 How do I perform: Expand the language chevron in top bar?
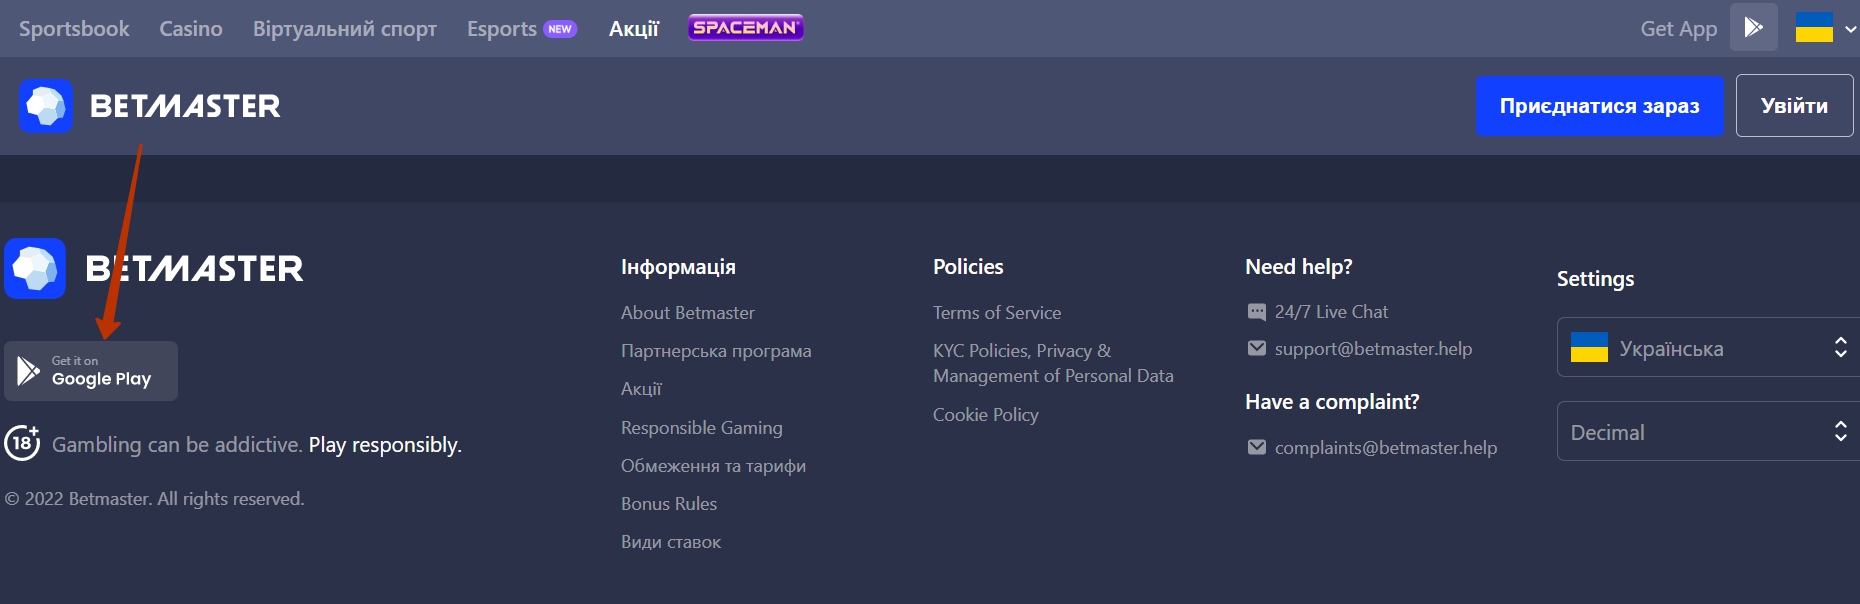tap(1850, 29)
